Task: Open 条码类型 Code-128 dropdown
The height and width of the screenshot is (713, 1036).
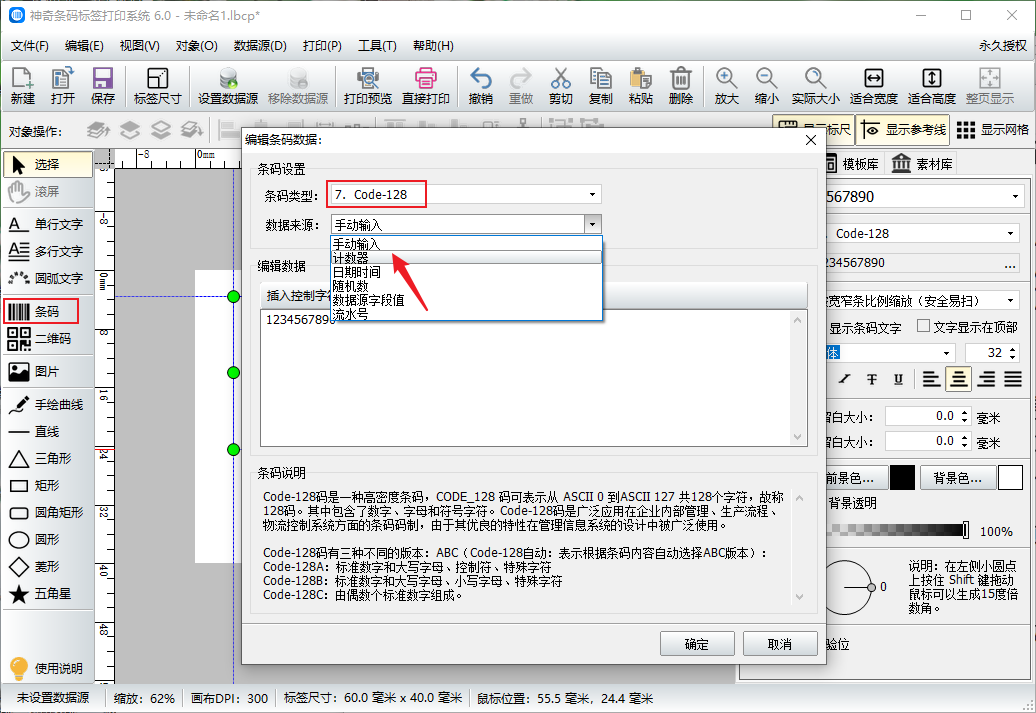Action: (x=465, y=194)
